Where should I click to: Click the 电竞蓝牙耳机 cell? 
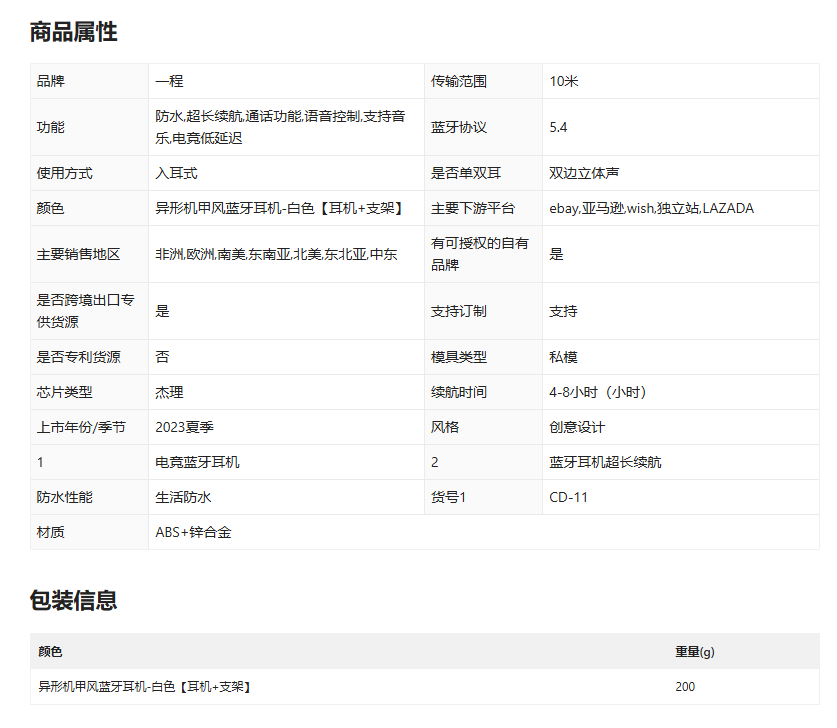pyautogui.click(x=197, y=462)
